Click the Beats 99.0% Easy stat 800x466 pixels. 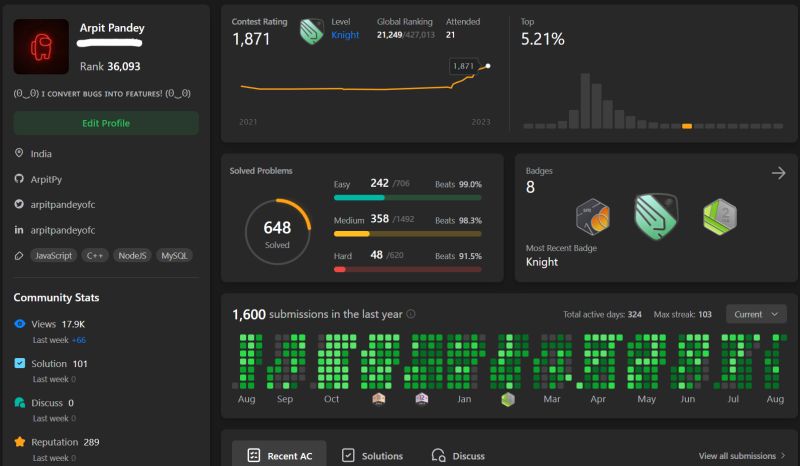458,184
